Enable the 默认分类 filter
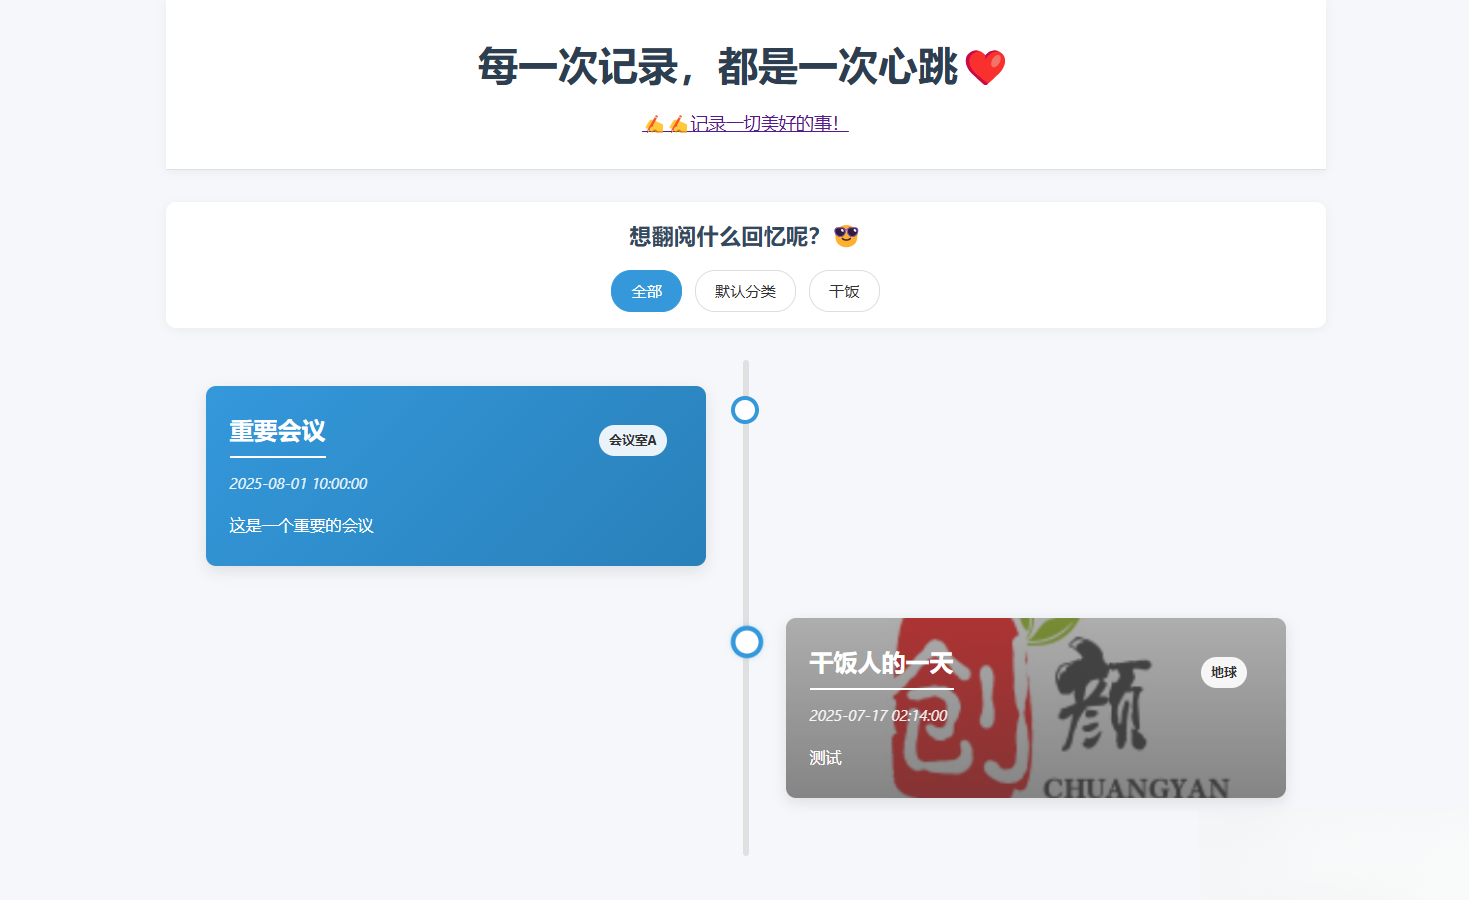This screenshot has width=1469, height=900. [744, 291]
